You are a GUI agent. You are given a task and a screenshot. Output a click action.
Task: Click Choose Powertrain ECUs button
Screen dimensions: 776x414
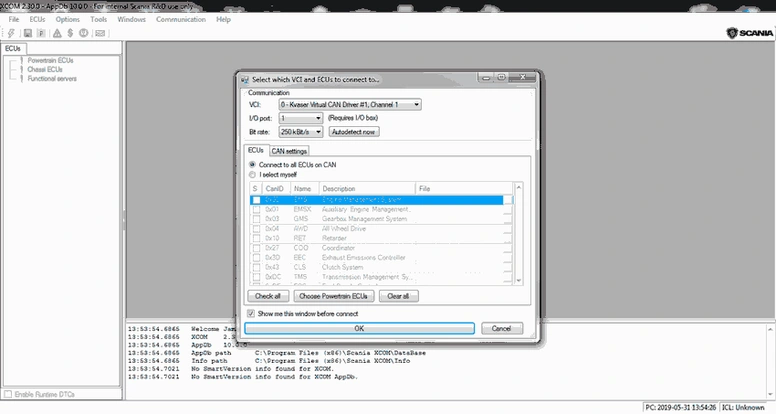point(333,296)
